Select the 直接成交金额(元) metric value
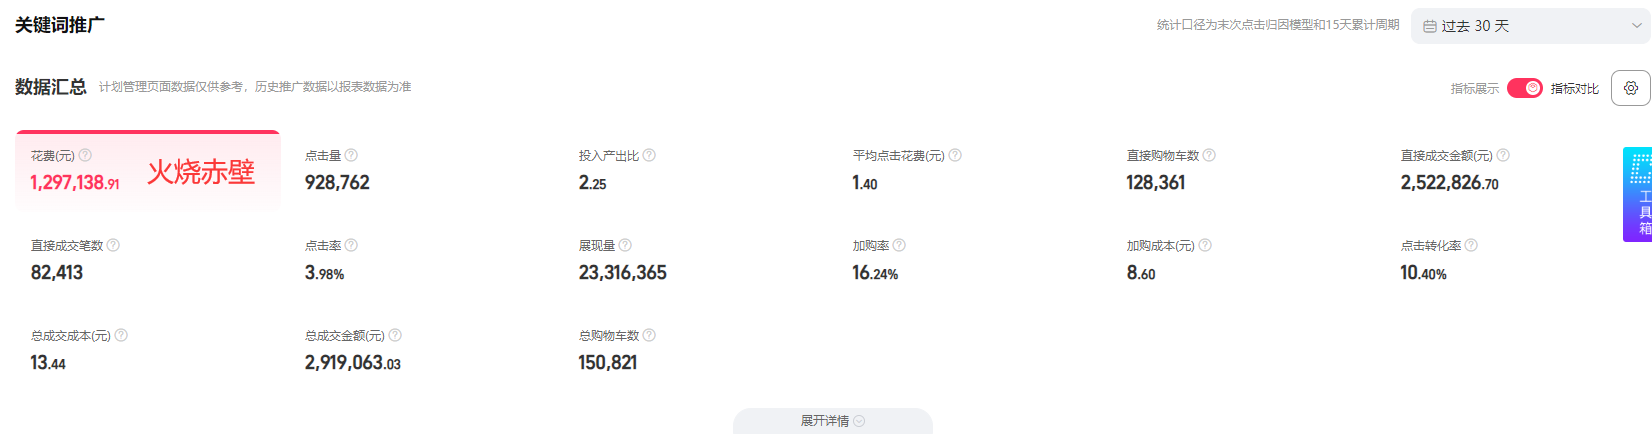The width and height of the screenshot is (1652, 434). [x=1449, y=183]
